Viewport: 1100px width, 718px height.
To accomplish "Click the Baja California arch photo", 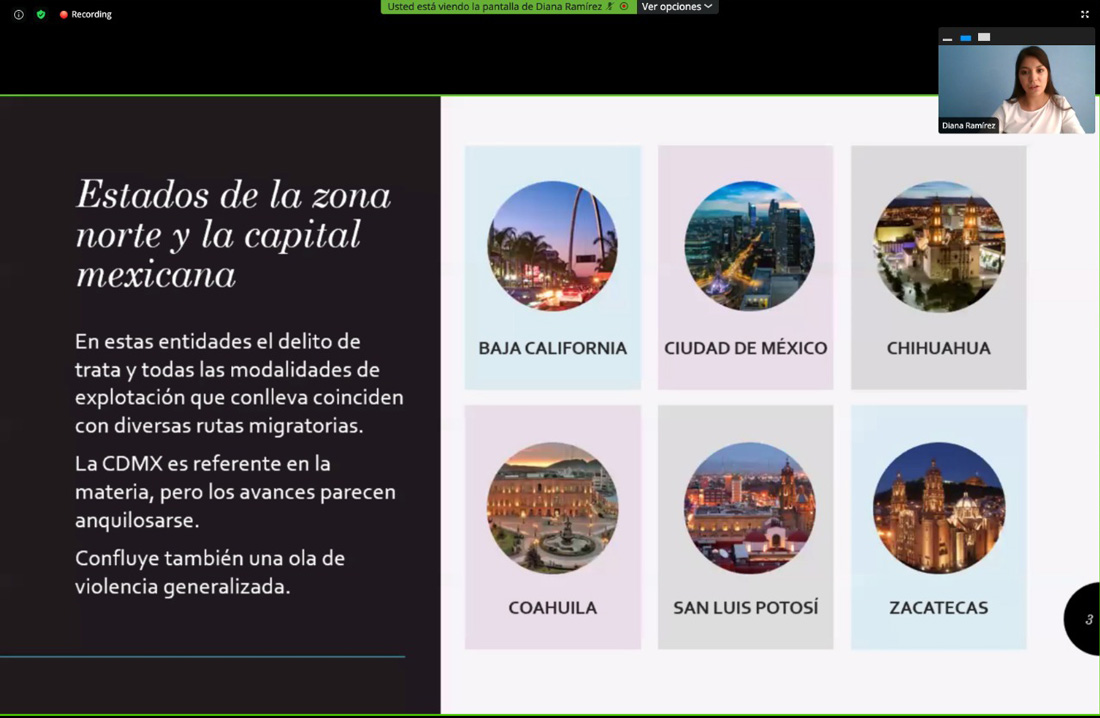I will coord(552,246).
